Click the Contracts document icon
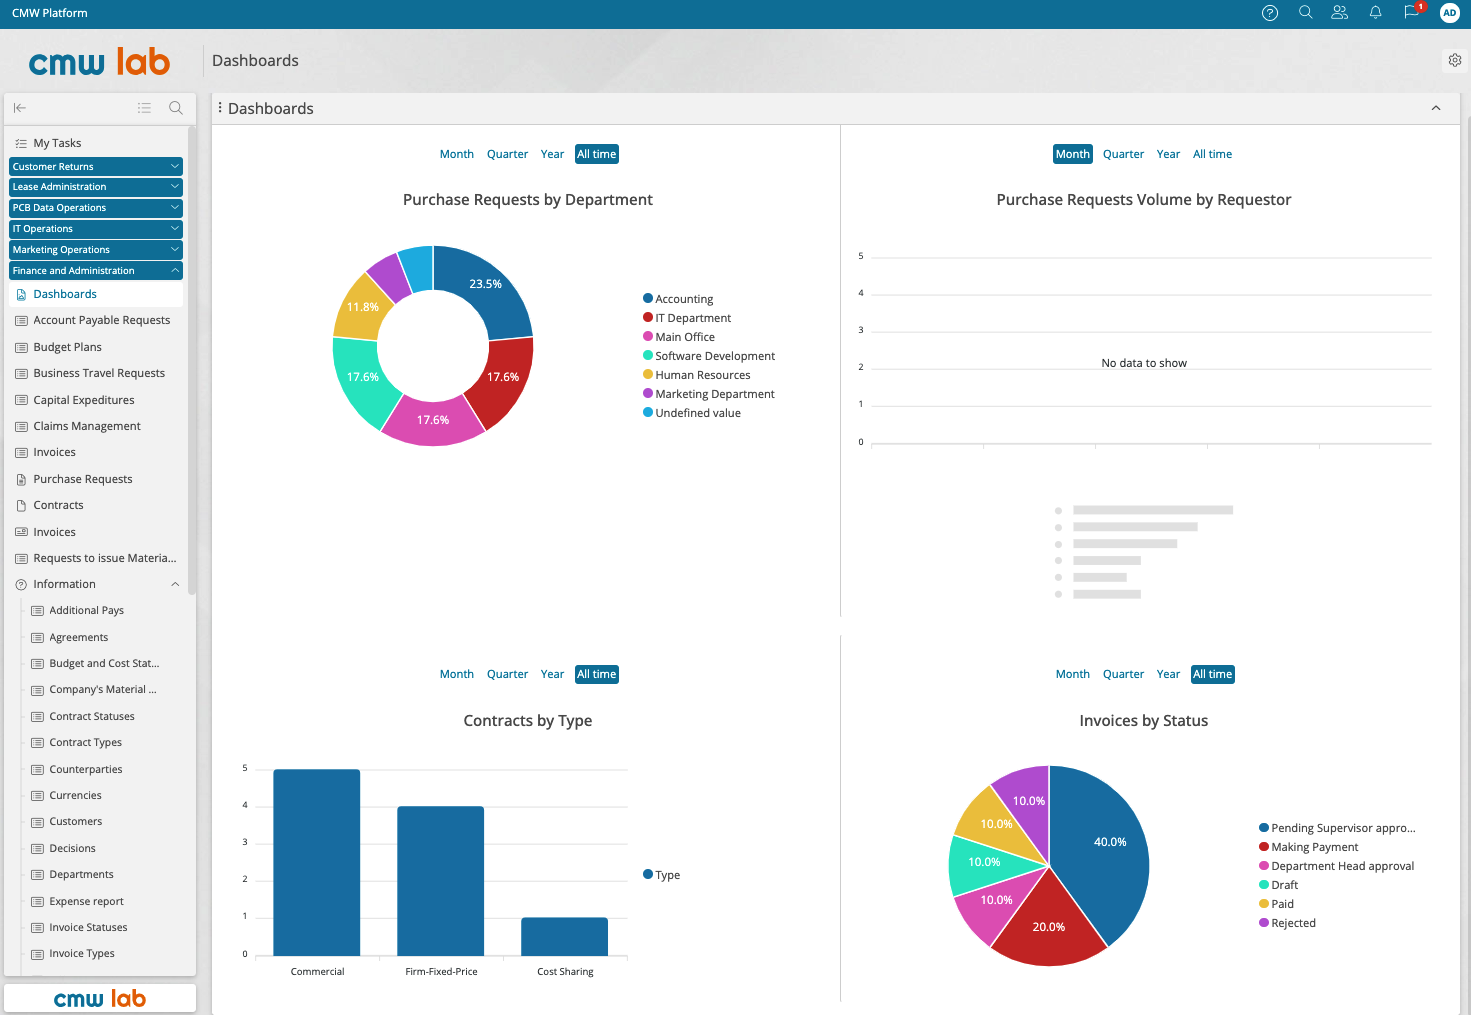 (21, 506)
